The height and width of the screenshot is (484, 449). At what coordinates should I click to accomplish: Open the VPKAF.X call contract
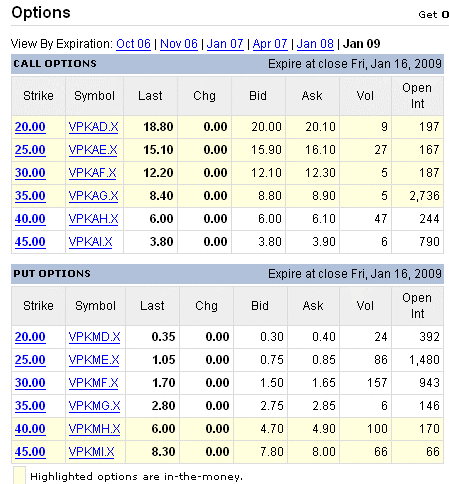[x=92, y=173]
